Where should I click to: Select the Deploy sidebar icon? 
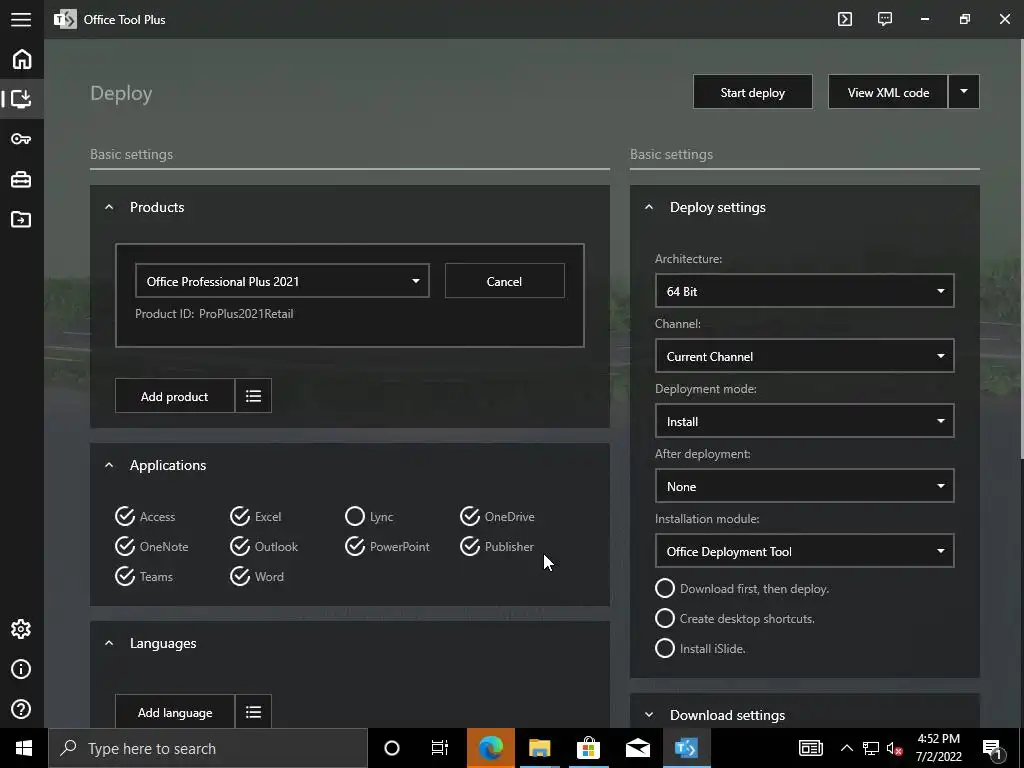[x=21, y=99]
